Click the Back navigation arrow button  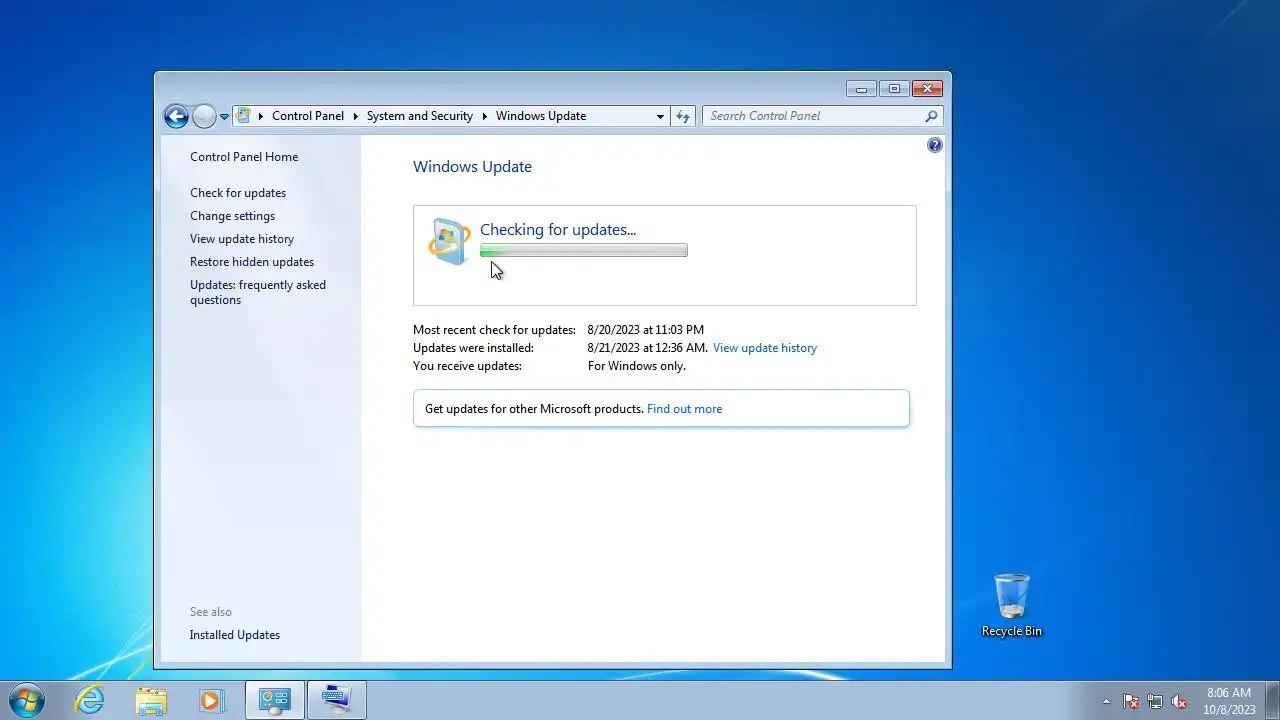[176, 116]
